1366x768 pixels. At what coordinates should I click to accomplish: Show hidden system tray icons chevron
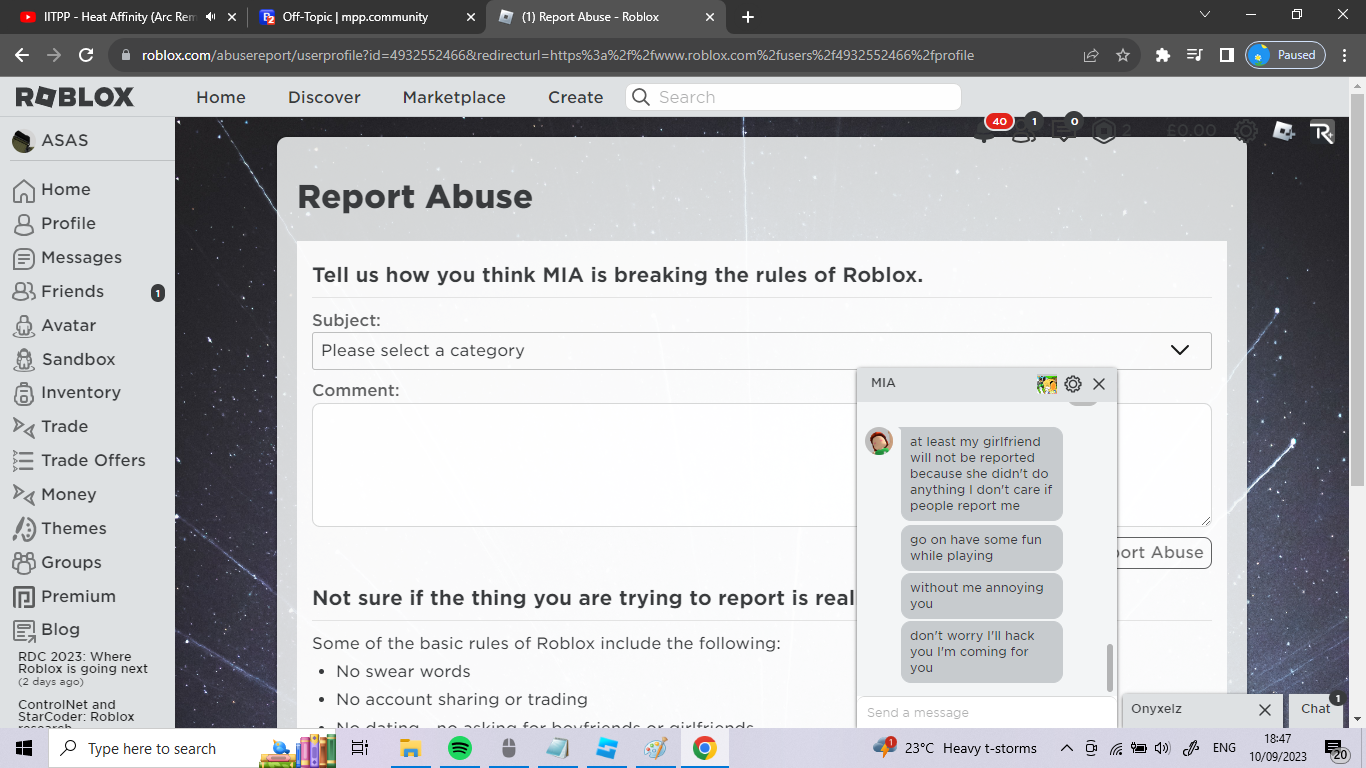coord(1066,748)
